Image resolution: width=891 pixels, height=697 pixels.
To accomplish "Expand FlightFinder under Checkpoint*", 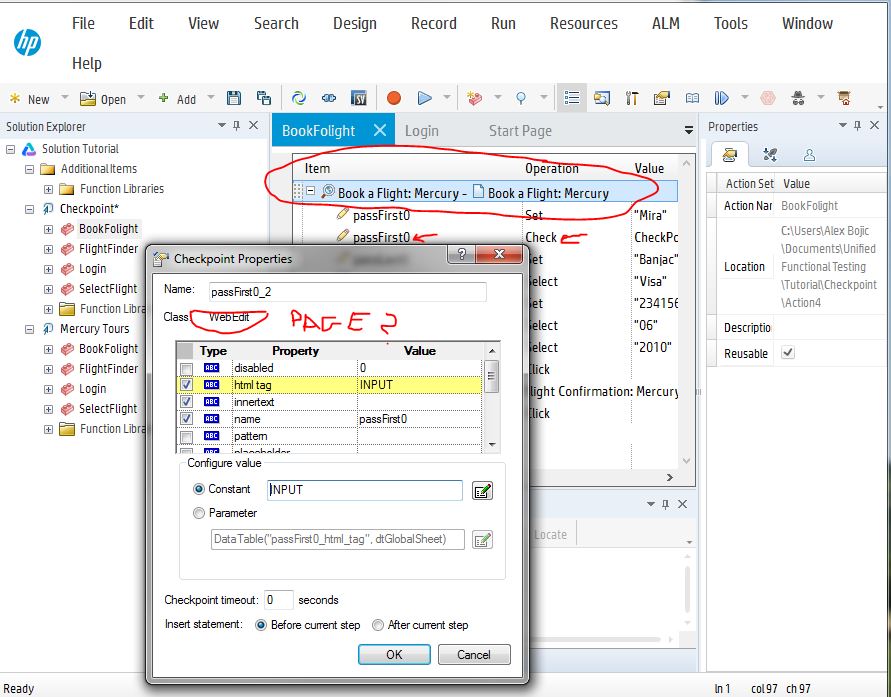I will coord(48,249).
